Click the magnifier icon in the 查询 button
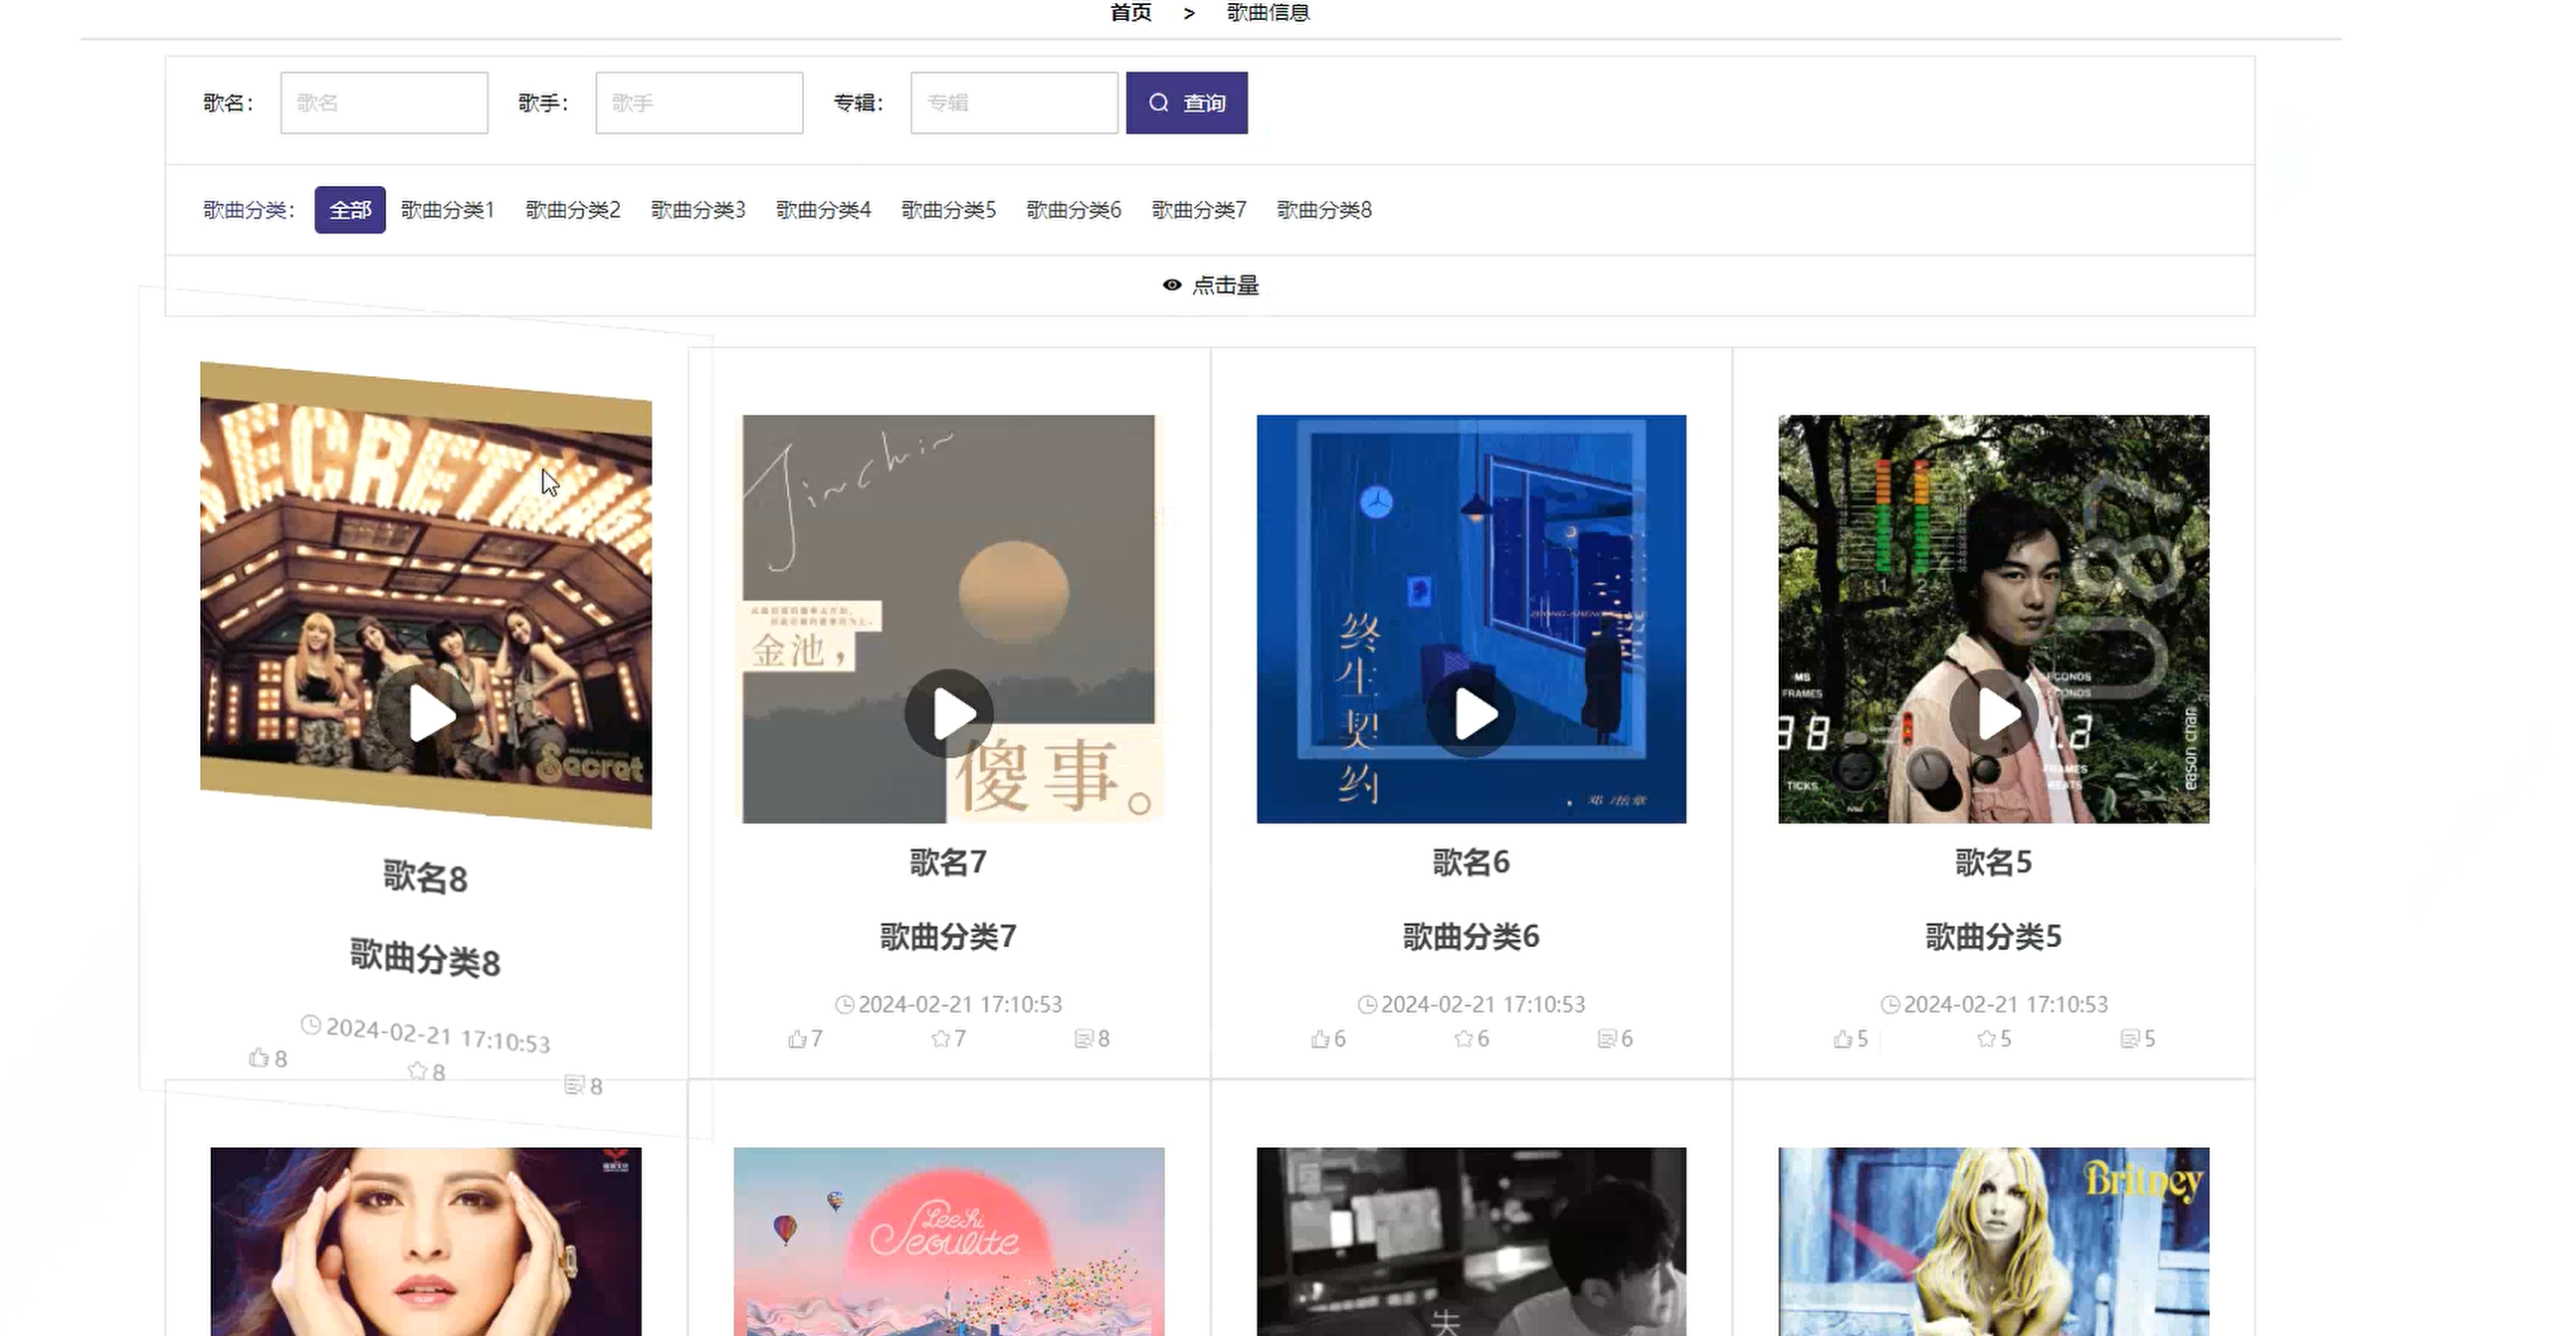The width and height of the screenshot is (2576, 1336). 1158,103
